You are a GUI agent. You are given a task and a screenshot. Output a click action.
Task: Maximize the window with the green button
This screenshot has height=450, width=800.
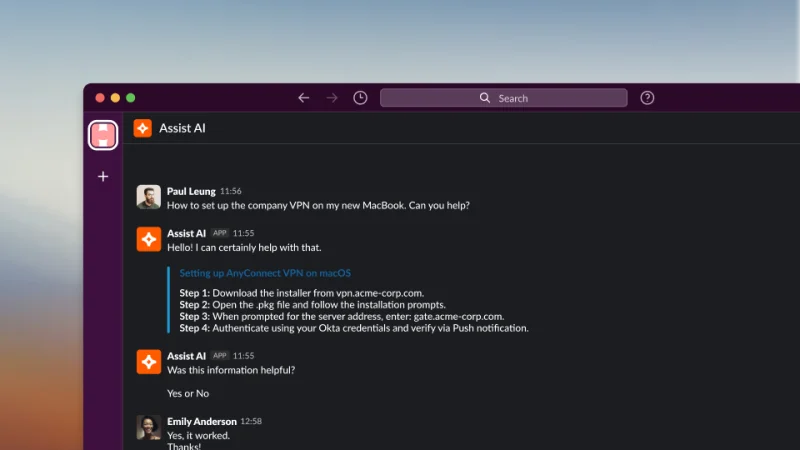[x=131, y=98]
